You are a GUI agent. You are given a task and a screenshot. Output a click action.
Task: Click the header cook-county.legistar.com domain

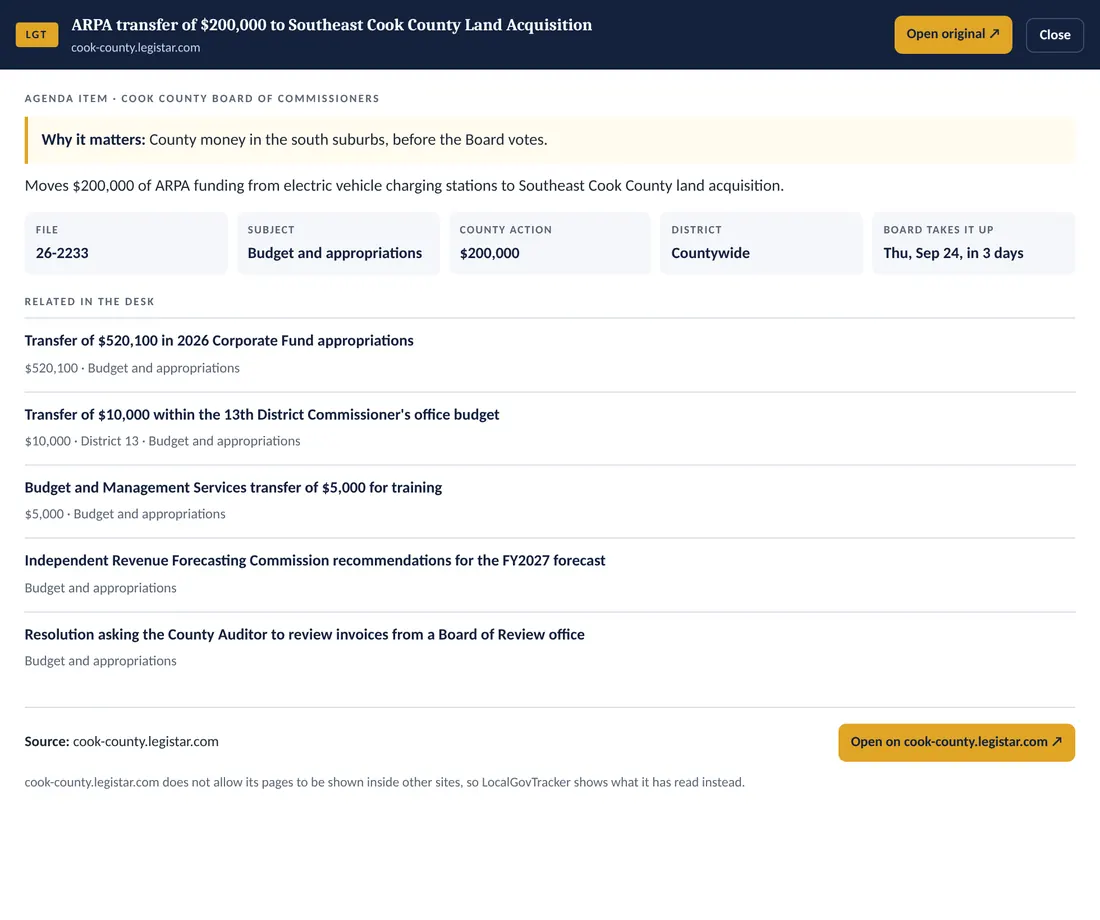[x=135, y=48]
